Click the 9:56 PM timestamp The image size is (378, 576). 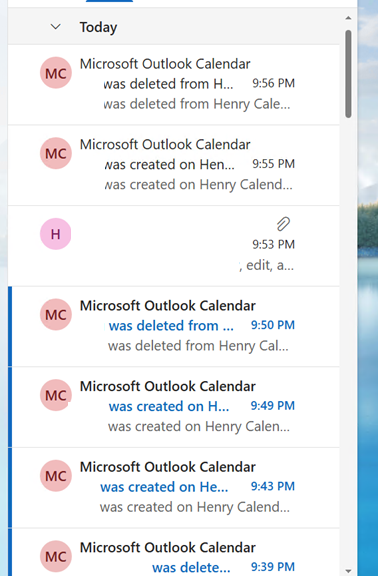point(273,83)
